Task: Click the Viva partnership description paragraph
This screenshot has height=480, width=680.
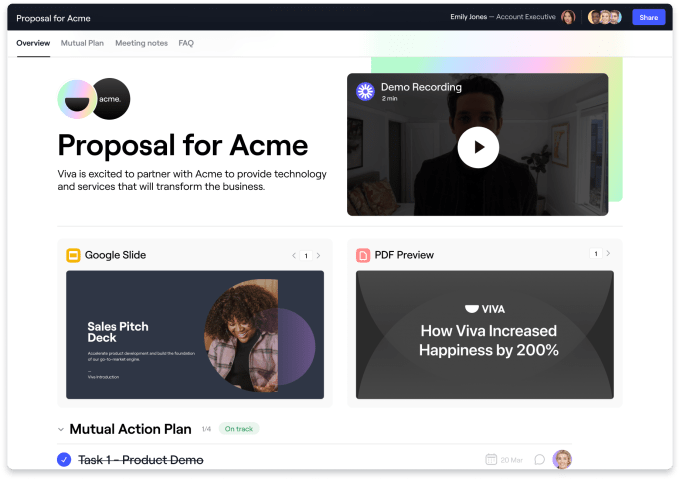Action: point(192,180)
